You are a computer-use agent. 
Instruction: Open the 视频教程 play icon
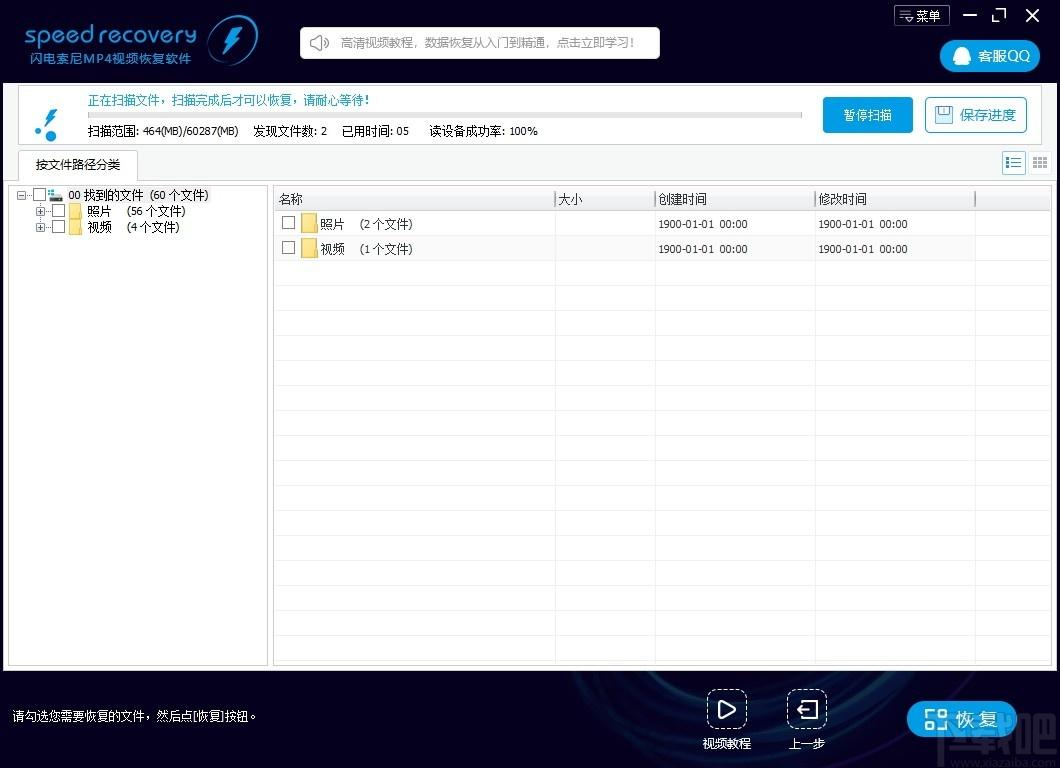tap(727, 709)
